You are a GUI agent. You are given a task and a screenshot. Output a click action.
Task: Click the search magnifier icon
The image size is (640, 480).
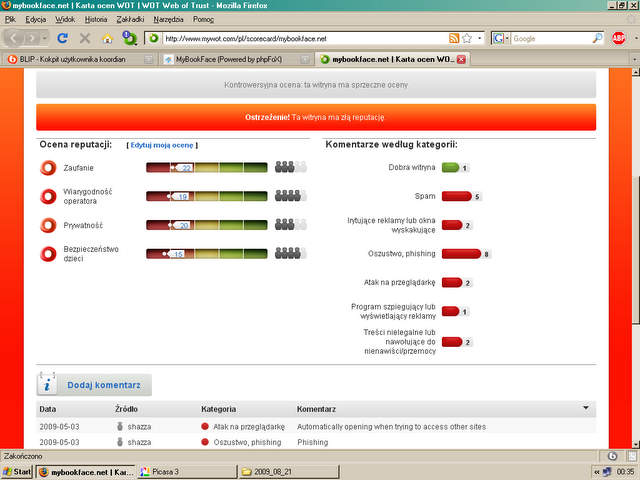tap(597, 38)
